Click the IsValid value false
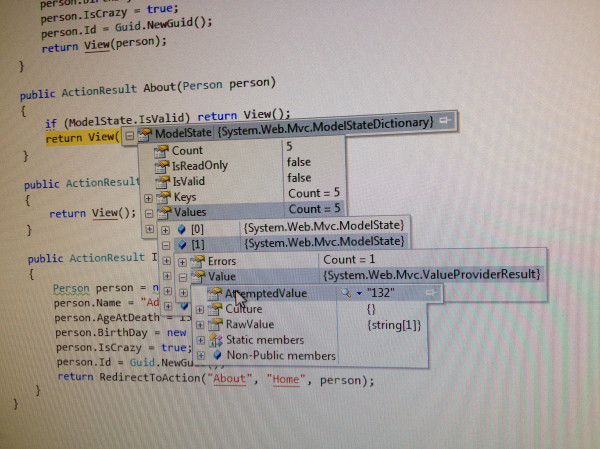600x449 pixels. tap(299, 178)
